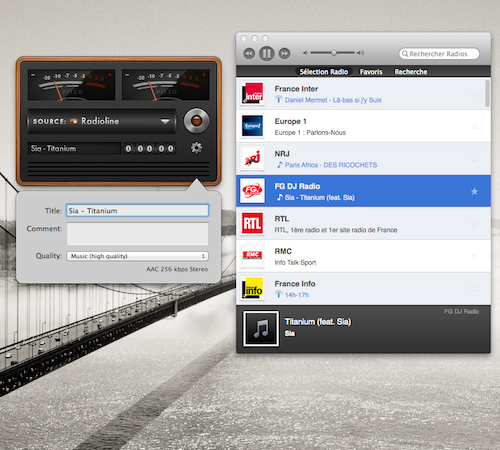Click the NRJ station logo
Screen dimensions: 500x450
(252, 158)
